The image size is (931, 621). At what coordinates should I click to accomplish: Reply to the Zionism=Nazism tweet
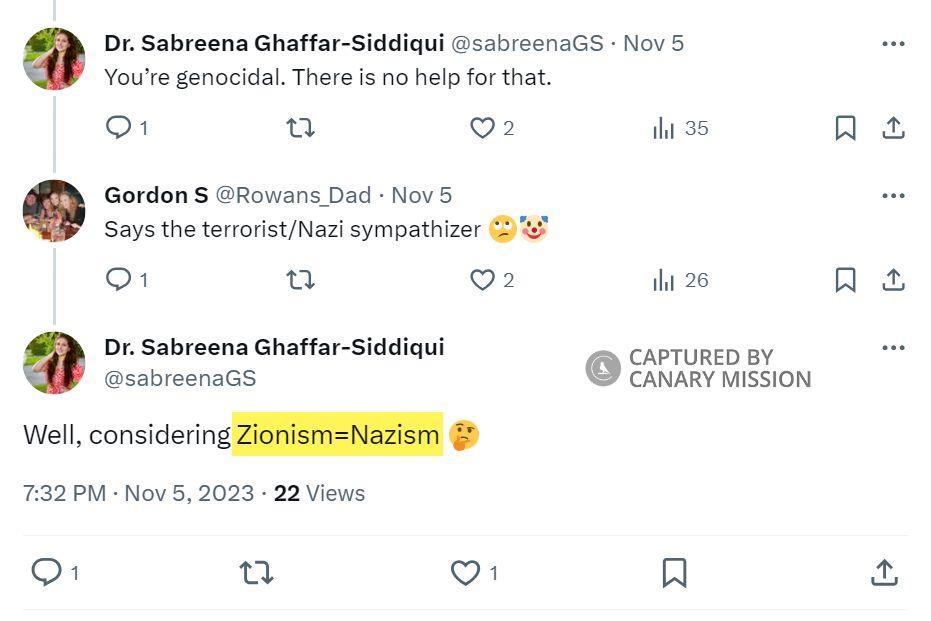click(47, 573)
